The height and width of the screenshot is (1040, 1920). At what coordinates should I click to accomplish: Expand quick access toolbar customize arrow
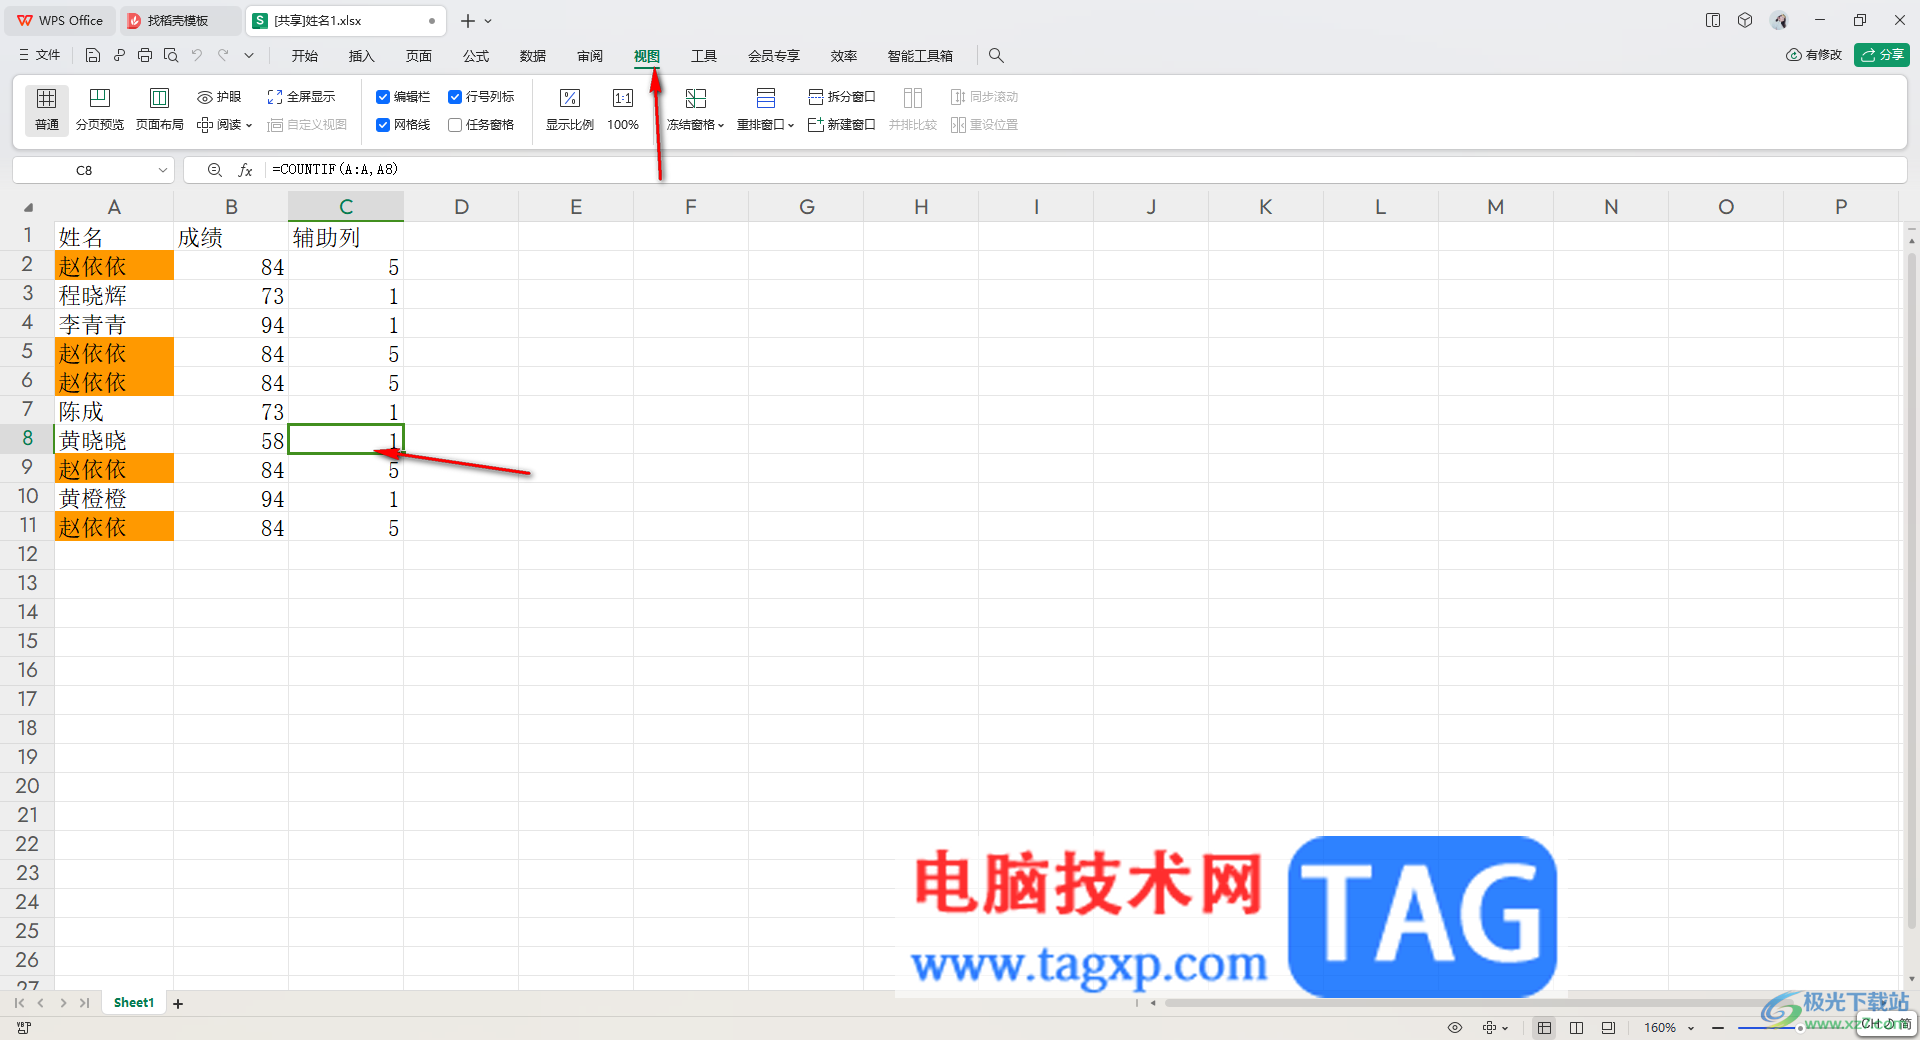point(249,56)
